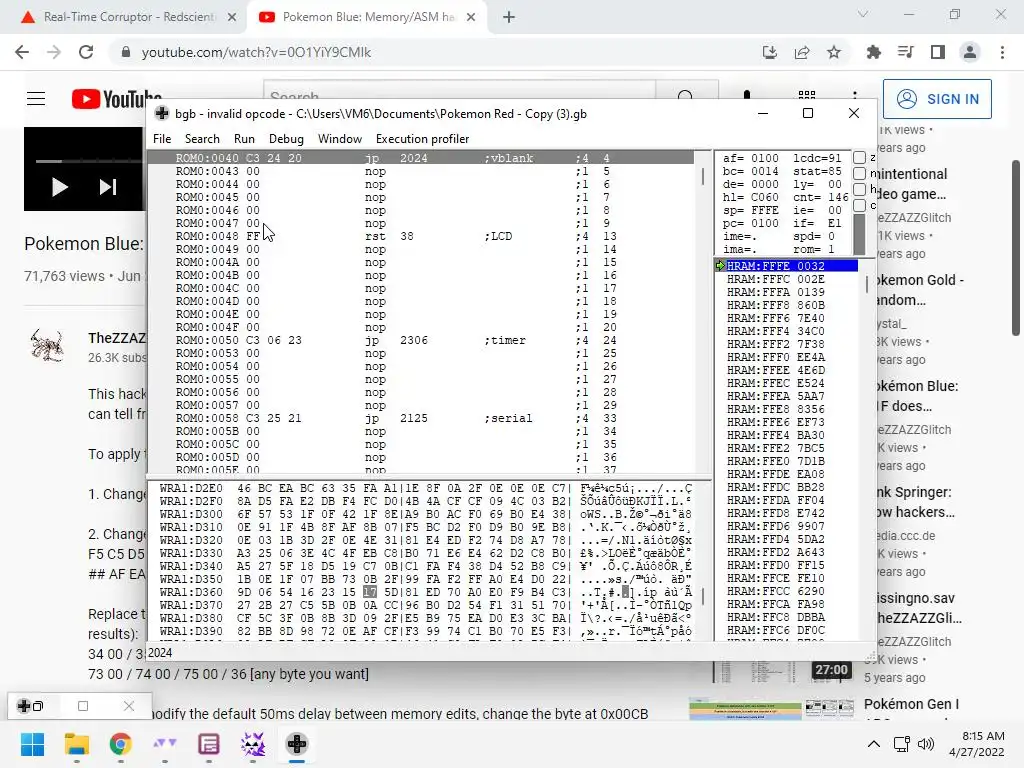Toggle the c flag checkbox
1024x768 pixels.
(859, 205)
